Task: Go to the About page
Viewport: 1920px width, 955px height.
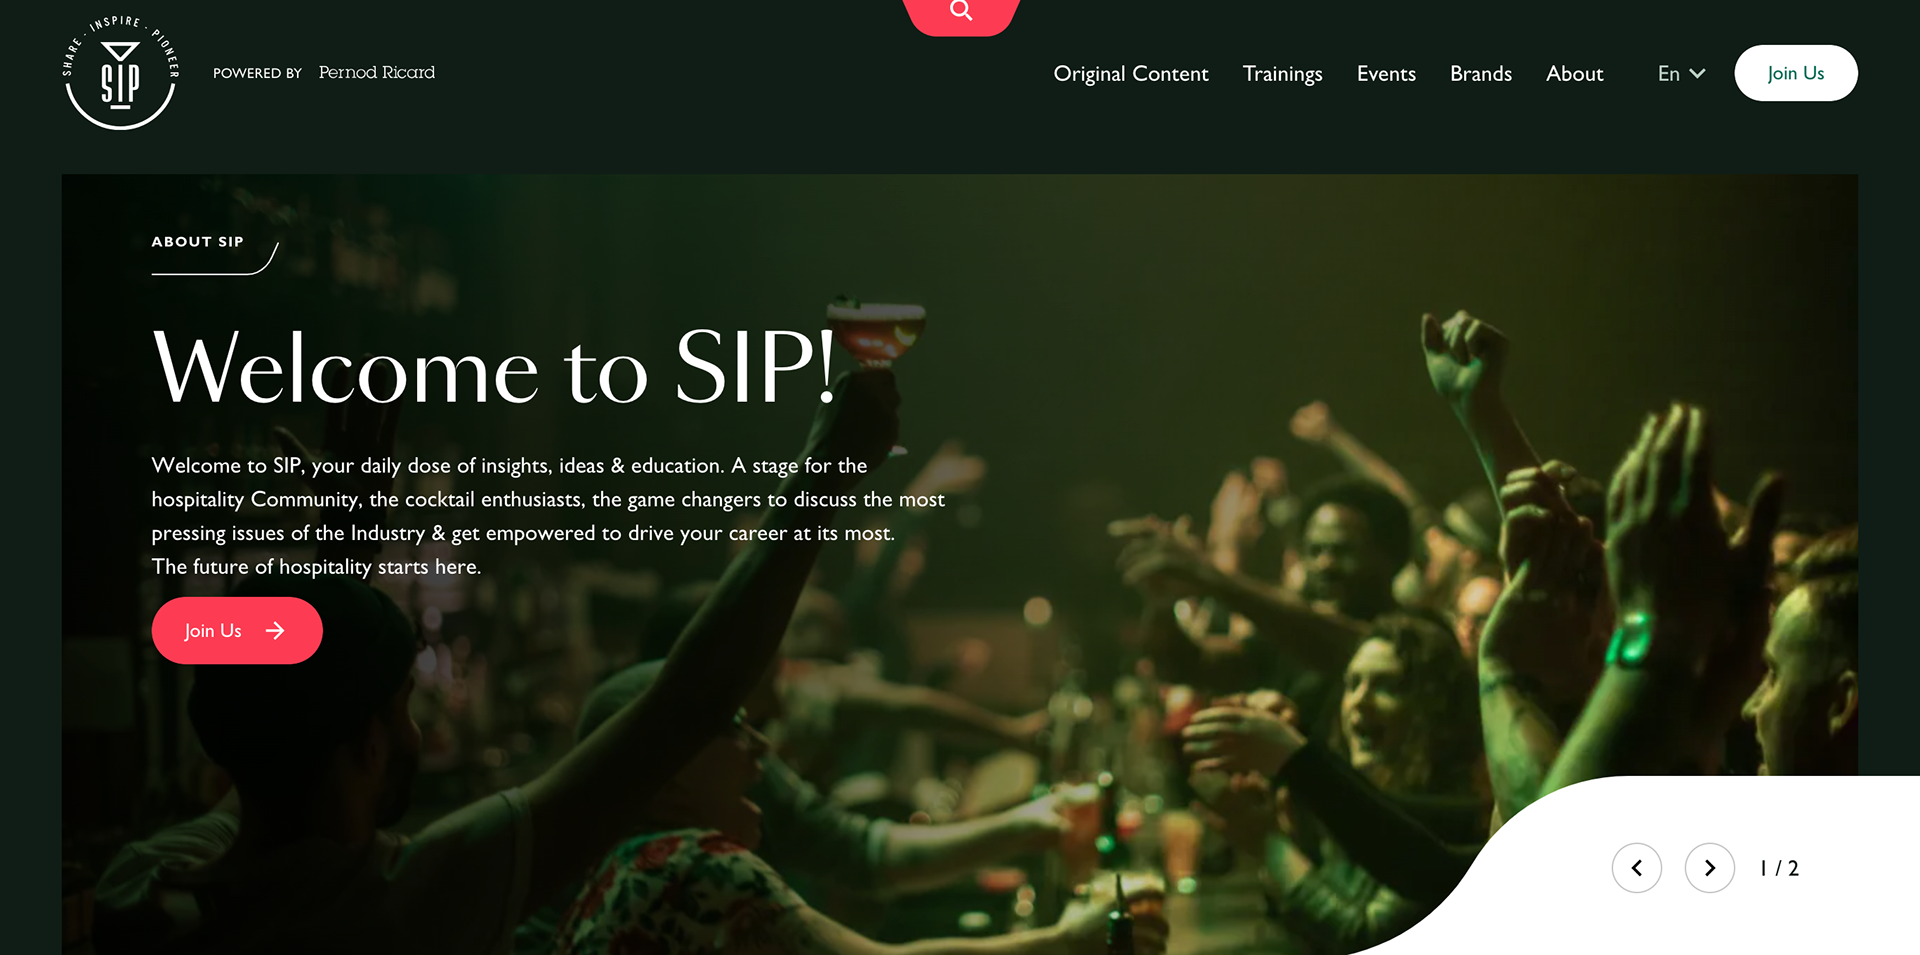Action: 1575,74
